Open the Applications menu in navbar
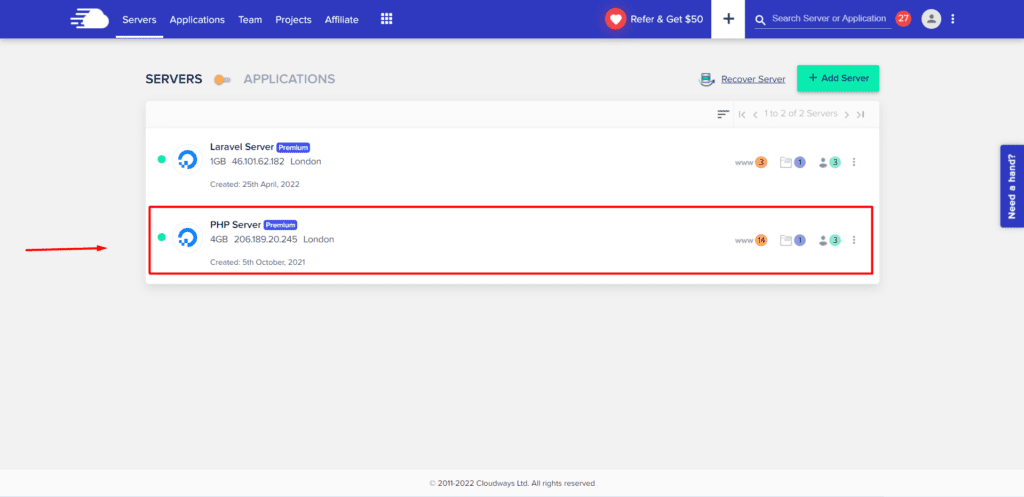 [197, 20]
